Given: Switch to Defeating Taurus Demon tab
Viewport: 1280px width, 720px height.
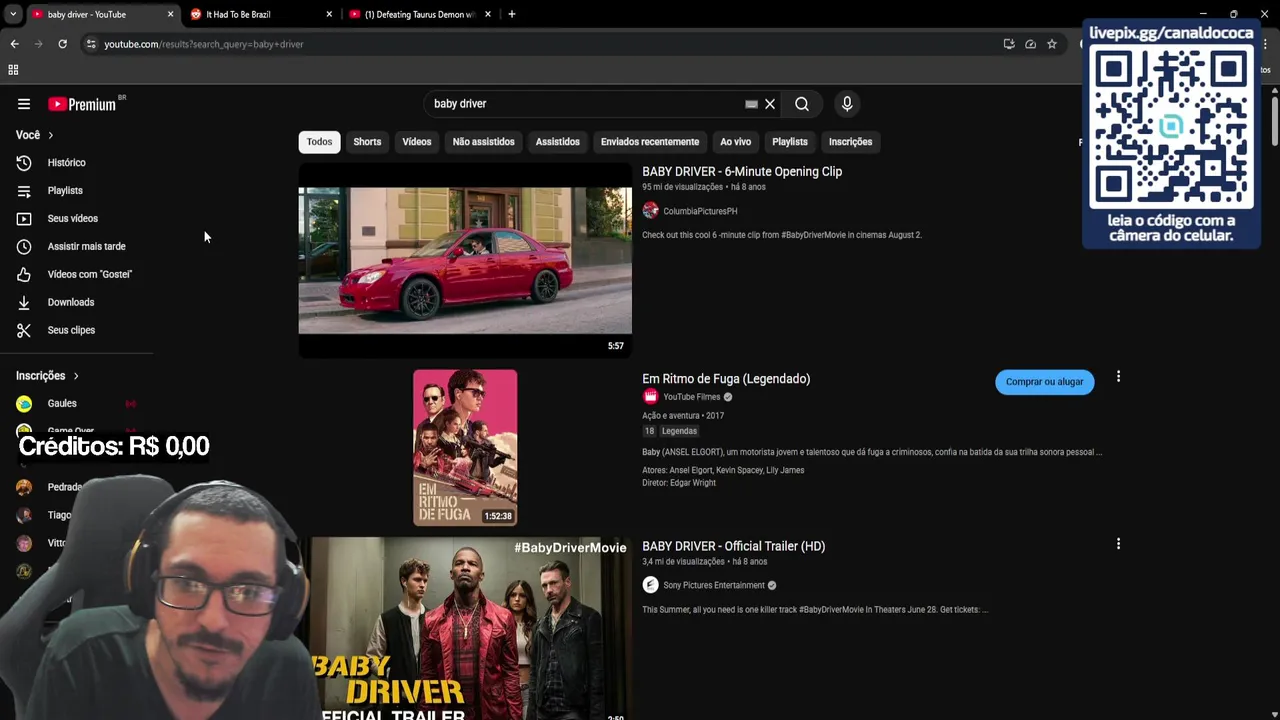Looking at the screenshot, I should tap(420, 15).
